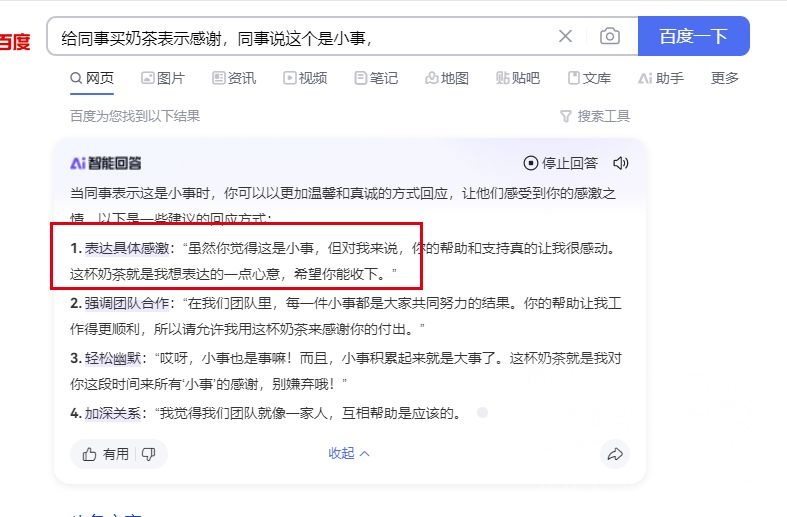Expand the 更多 menu
787x517 pixels.
click(x=725, y=78)
